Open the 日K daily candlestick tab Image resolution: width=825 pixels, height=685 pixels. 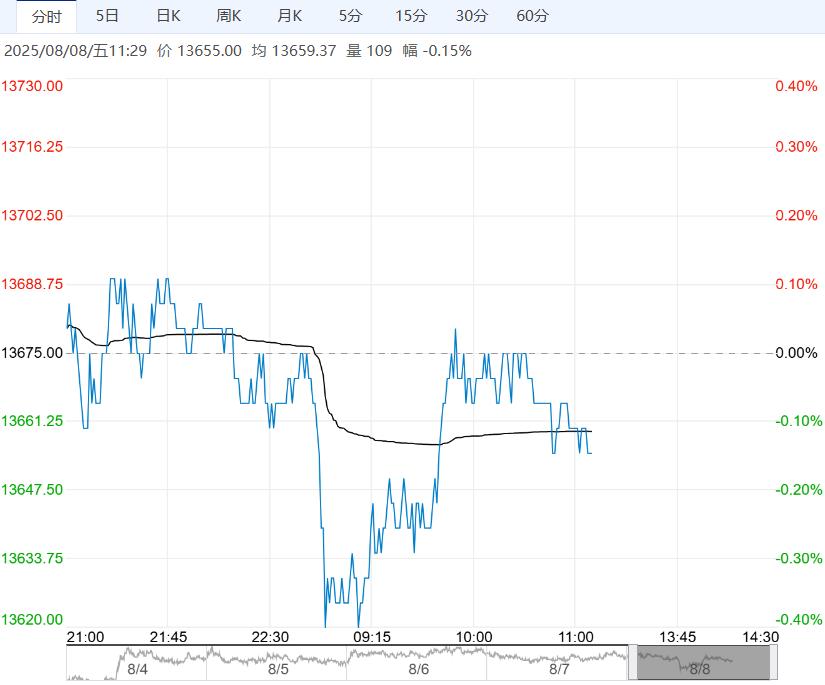169,16
